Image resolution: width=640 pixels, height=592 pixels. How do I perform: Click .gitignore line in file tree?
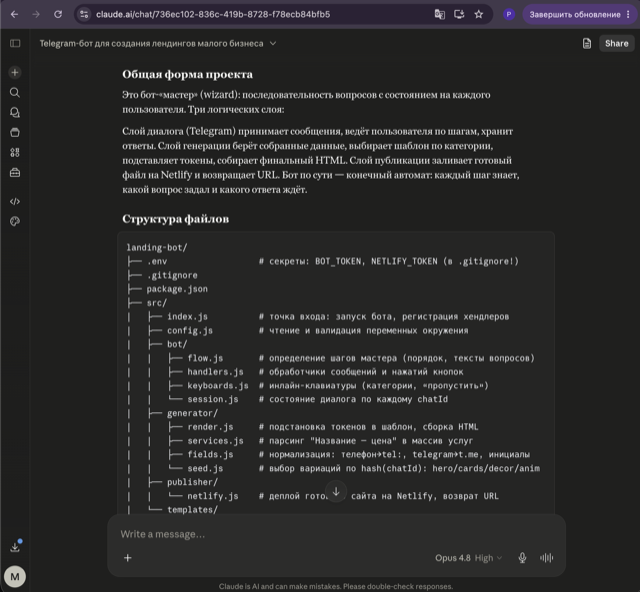pyautogui.click(x=172, y=275)
